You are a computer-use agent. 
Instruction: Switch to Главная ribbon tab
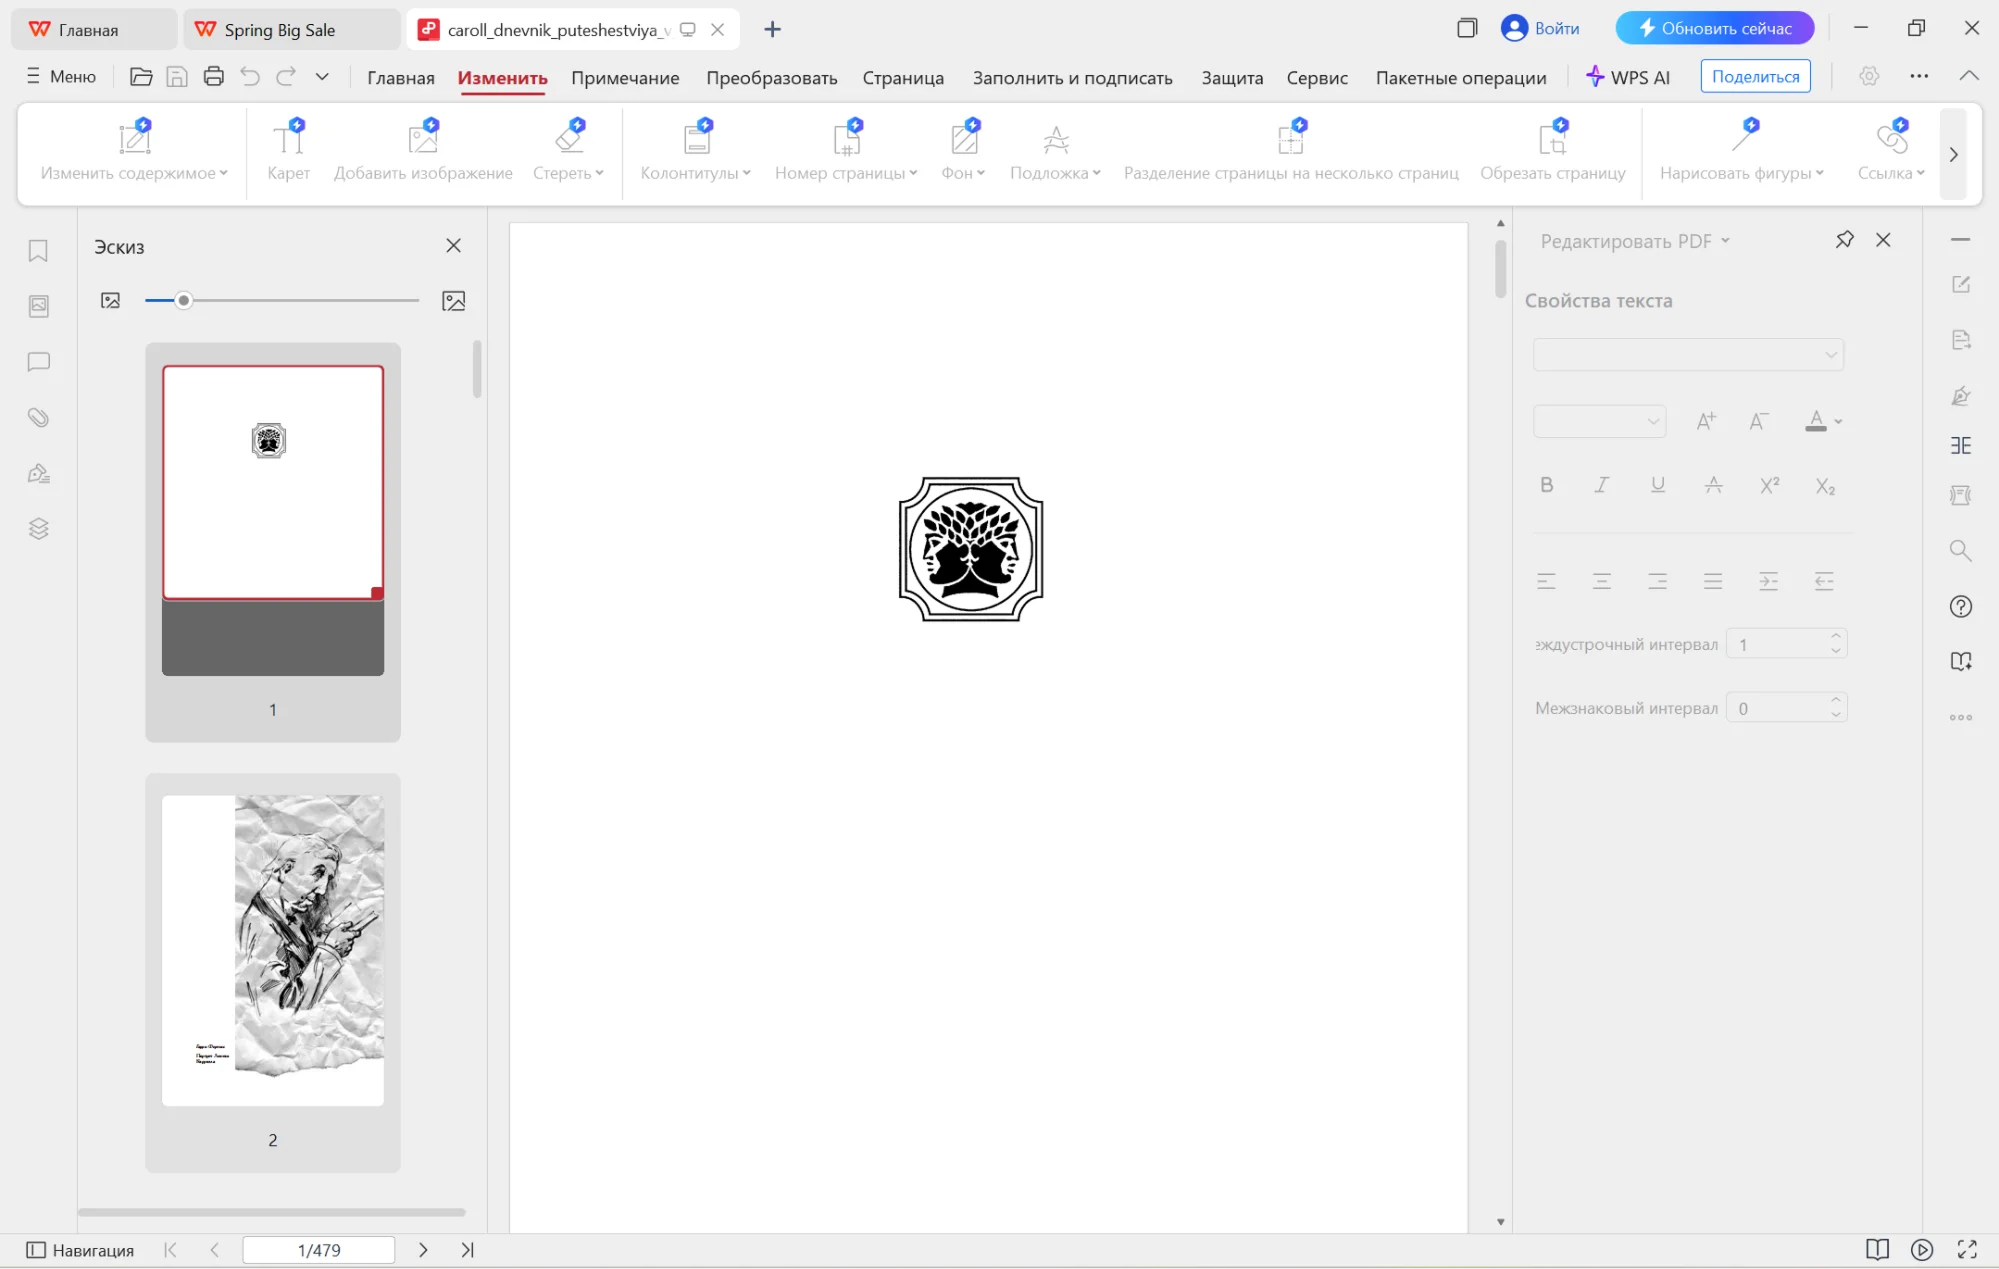[401, 77]
